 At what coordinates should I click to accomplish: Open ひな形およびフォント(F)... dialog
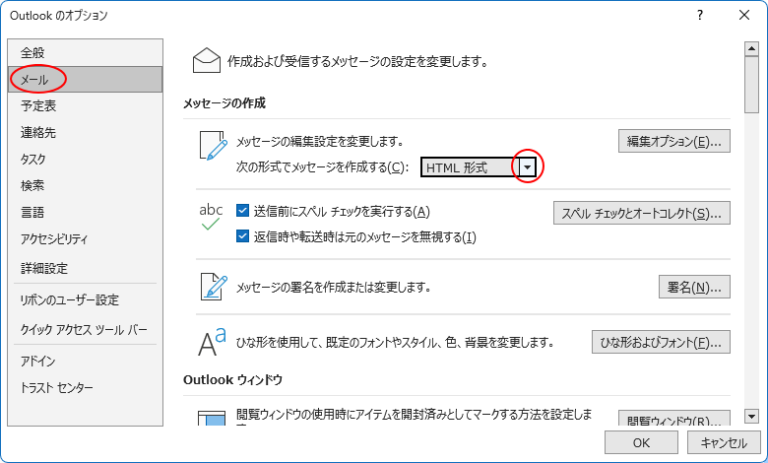click(x=661, y=342)
